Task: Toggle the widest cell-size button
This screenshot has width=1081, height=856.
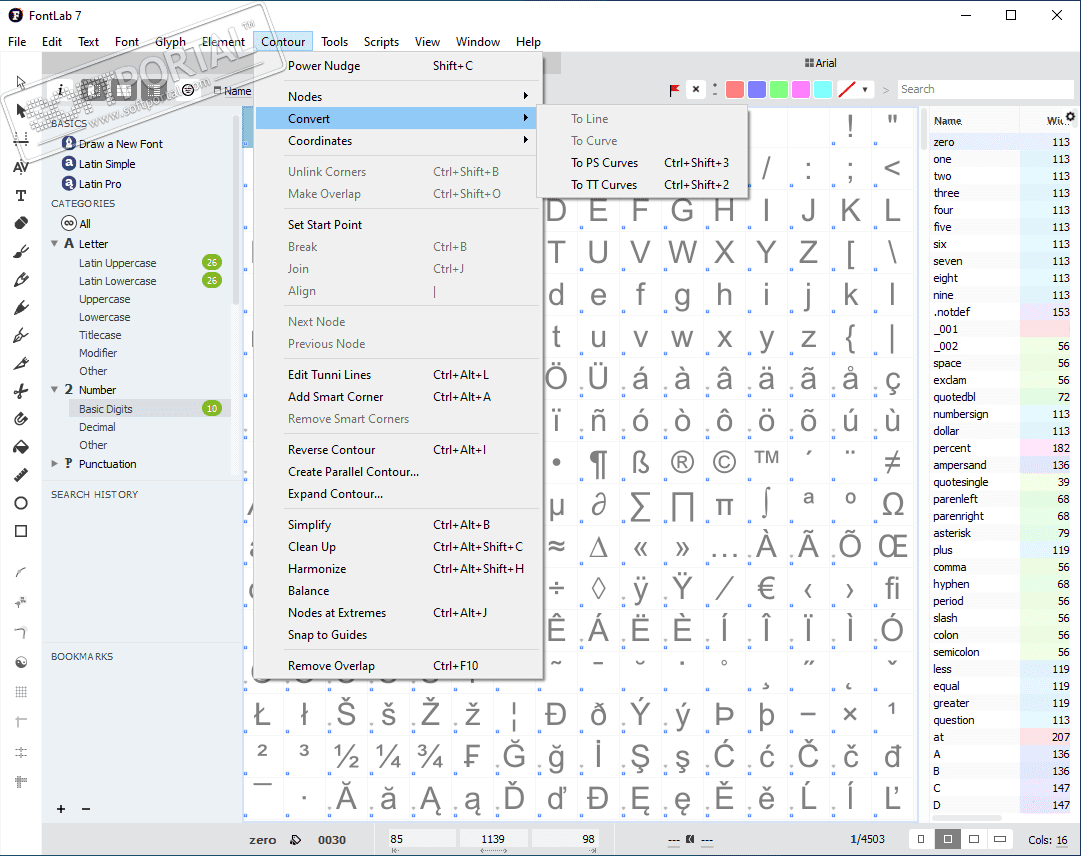Action: 1000,839
